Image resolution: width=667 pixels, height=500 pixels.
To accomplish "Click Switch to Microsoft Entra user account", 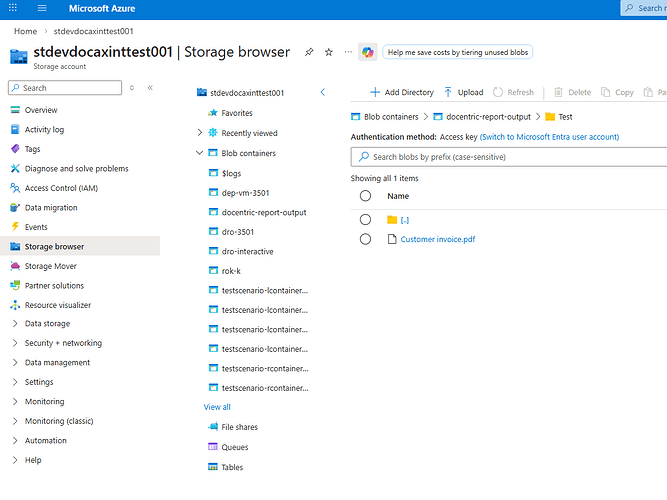I will 549,137.
